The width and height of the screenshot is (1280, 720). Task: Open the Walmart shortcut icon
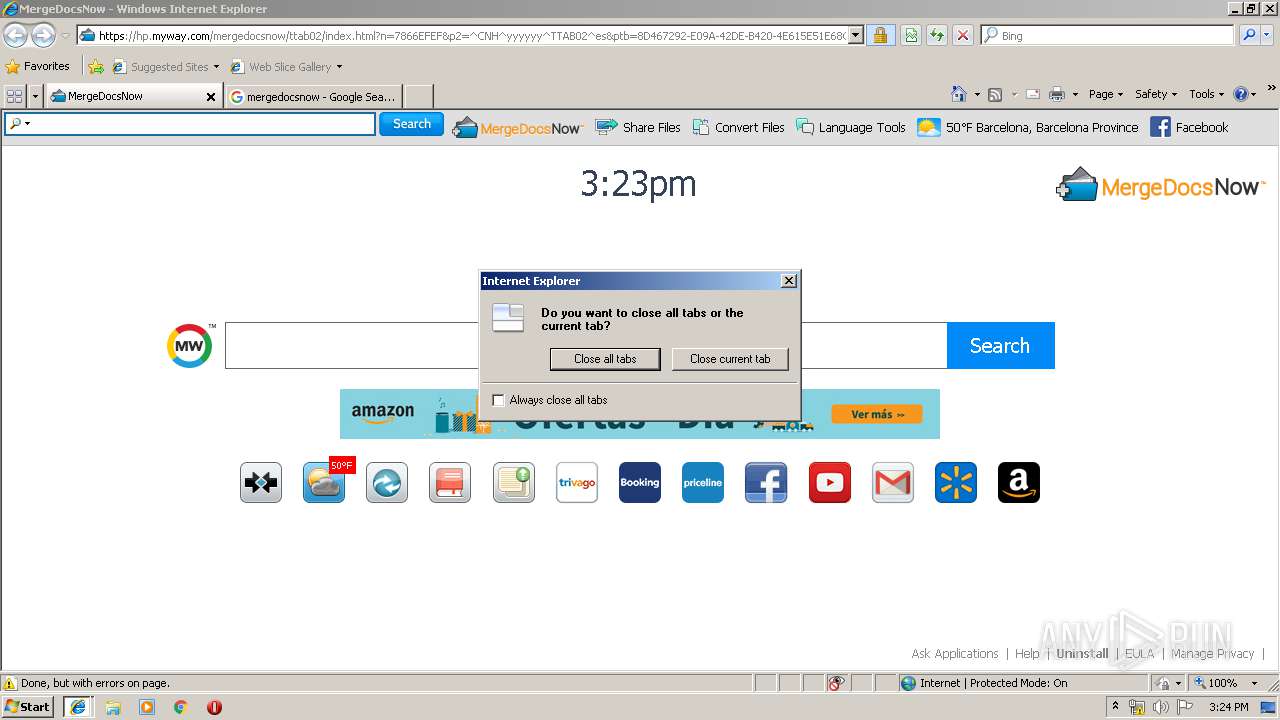[x=956, y=483]
